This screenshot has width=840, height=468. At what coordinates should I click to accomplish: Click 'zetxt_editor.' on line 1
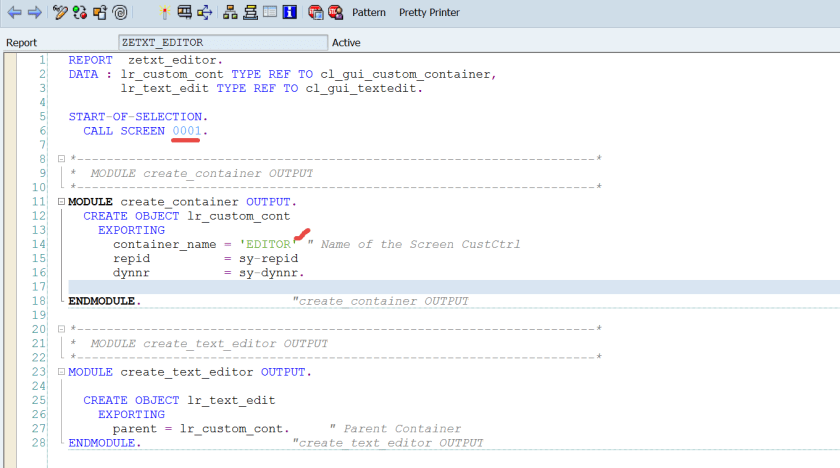tap(175, 61)
